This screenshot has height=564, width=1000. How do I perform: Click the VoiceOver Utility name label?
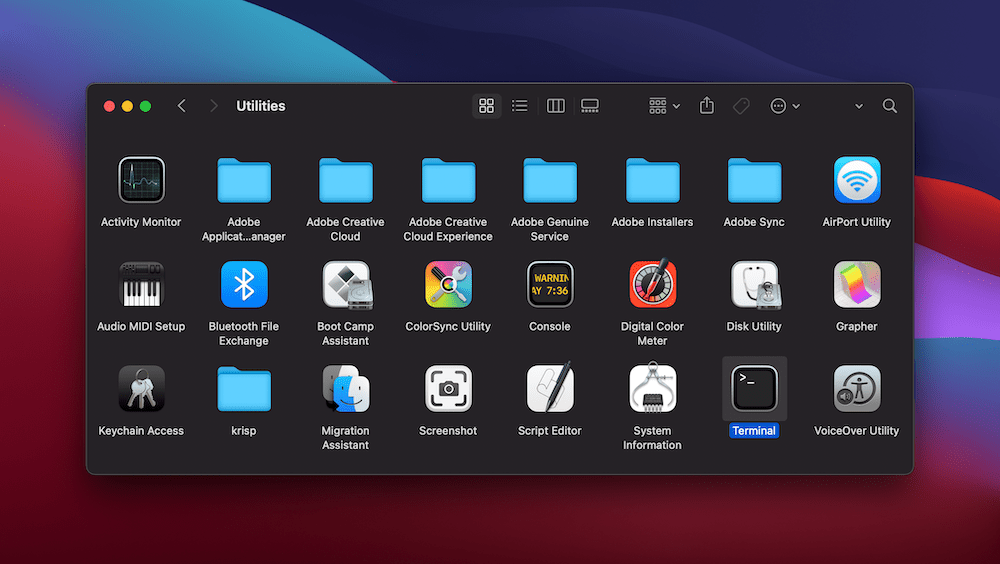857,431
